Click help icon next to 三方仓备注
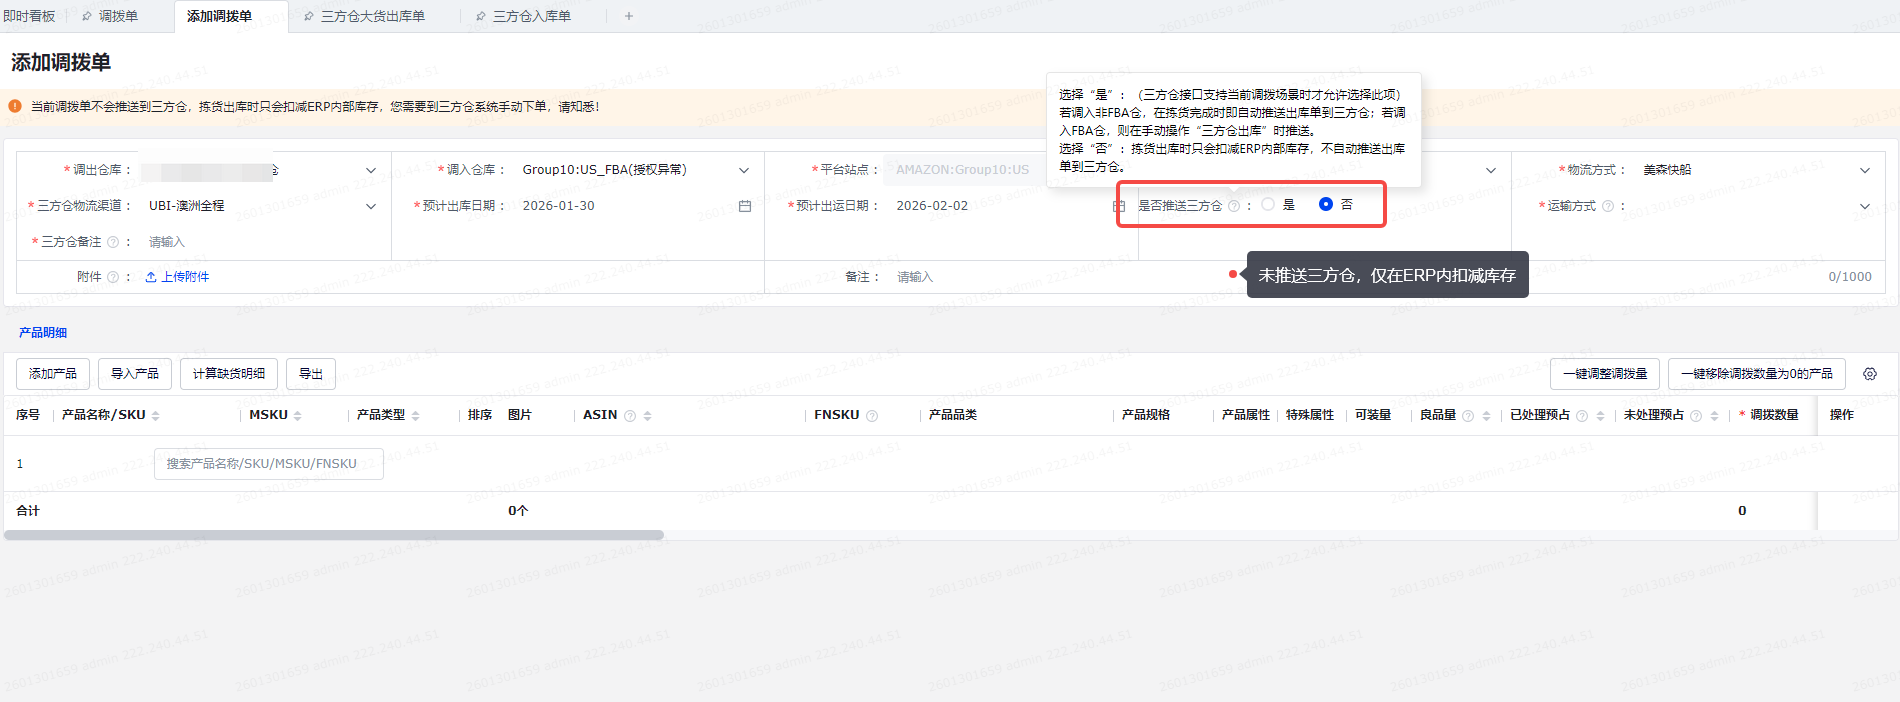Viewport: 1900px width, 702px height. tap(113, 242)
